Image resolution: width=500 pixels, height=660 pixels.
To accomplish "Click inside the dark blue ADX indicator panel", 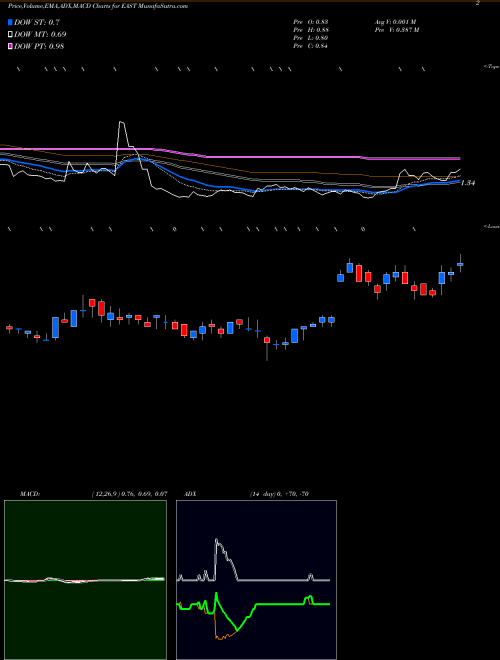I will tap(256, 580).
